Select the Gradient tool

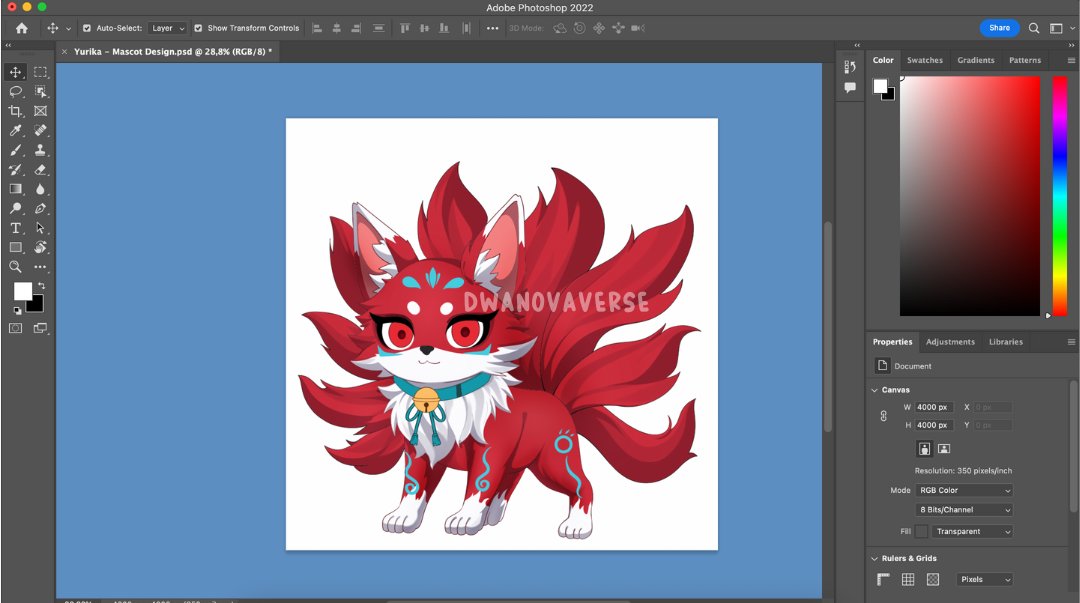[15, 189]
